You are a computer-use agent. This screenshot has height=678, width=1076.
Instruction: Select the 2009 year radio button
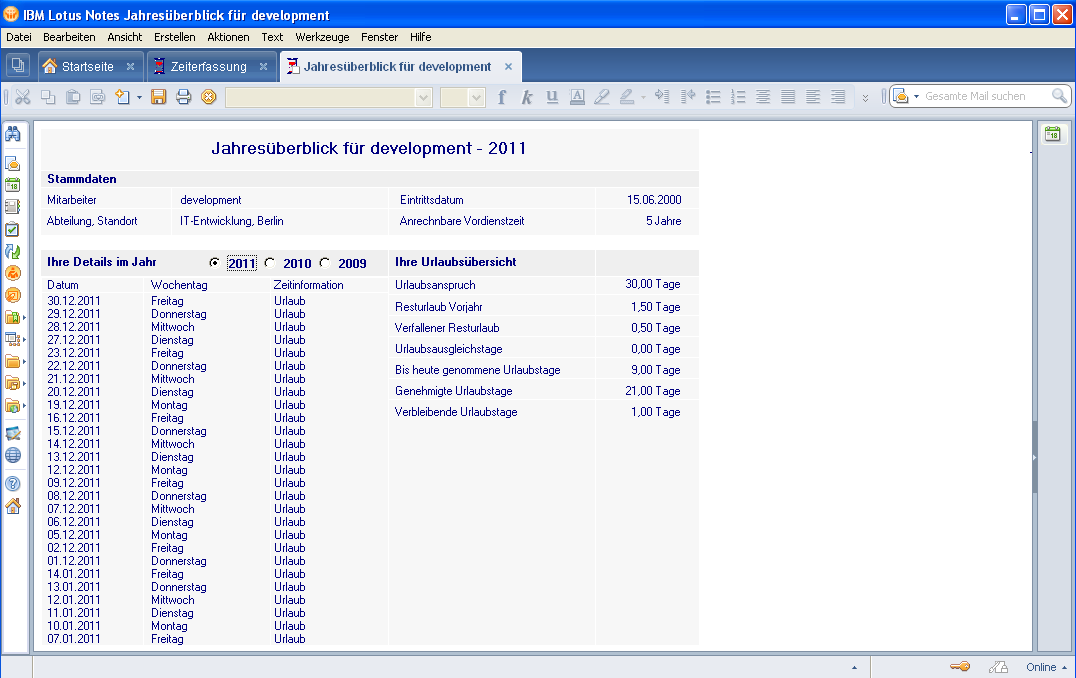325,262
